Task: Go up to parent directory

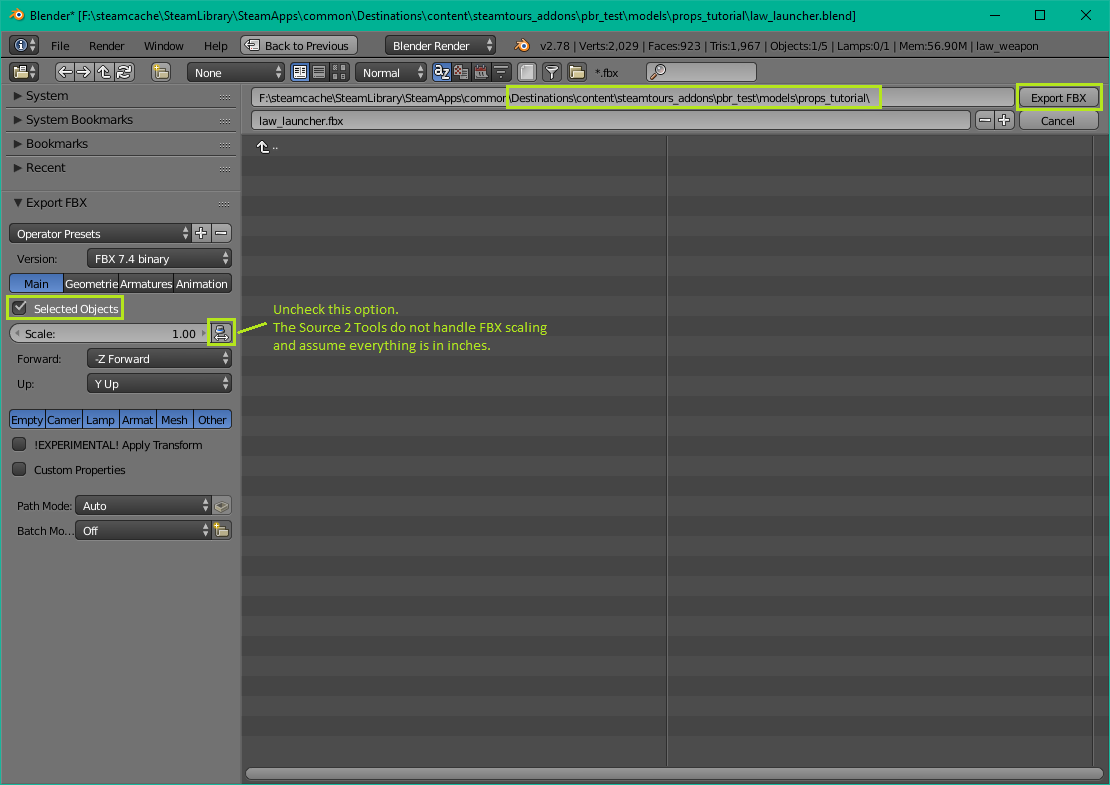Action: (104, 72)
